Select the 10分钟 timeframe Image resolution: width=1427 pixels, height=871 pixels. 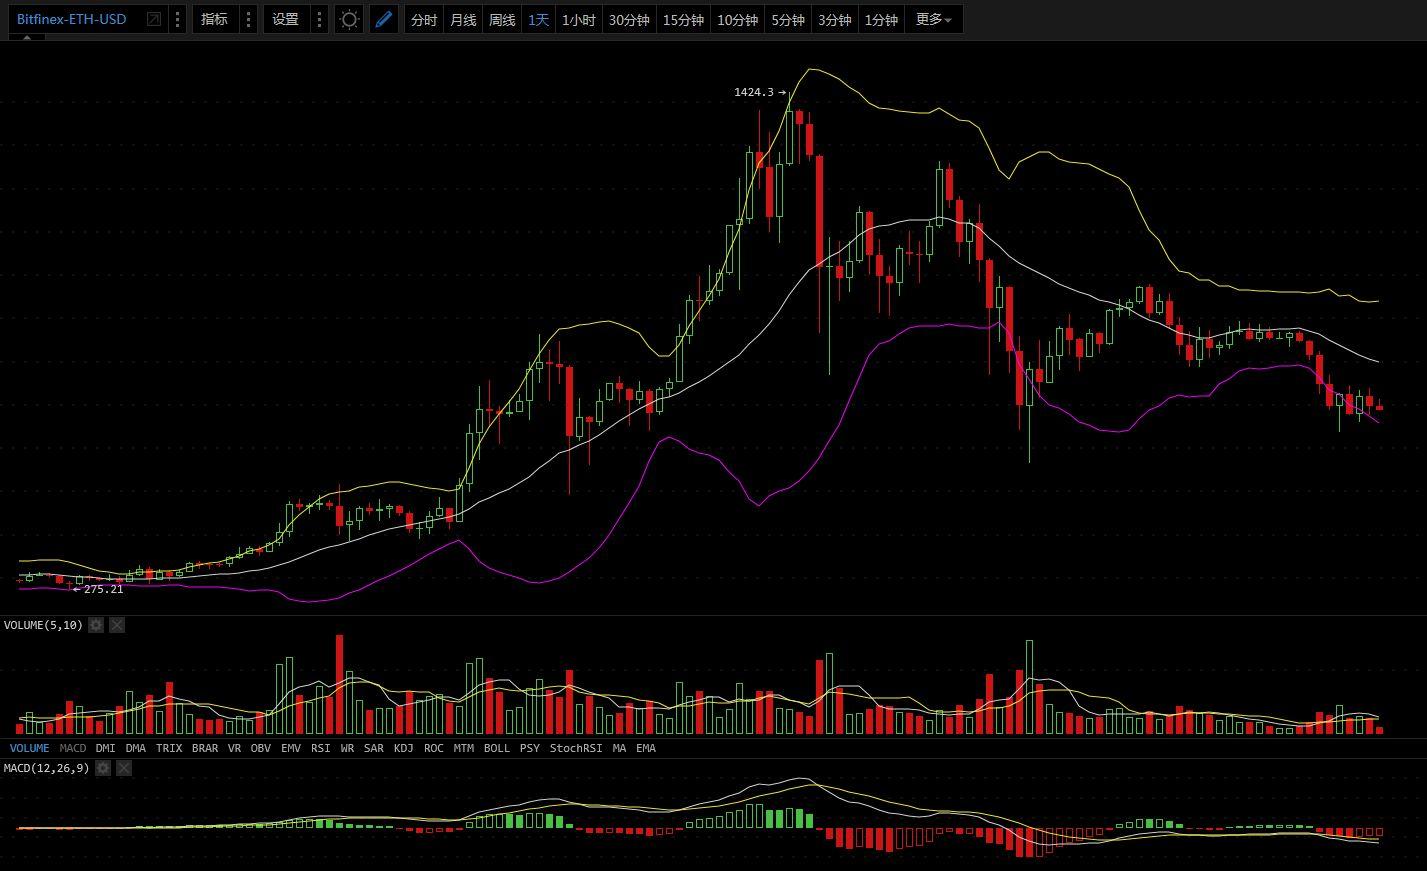(x=738, y=20)
